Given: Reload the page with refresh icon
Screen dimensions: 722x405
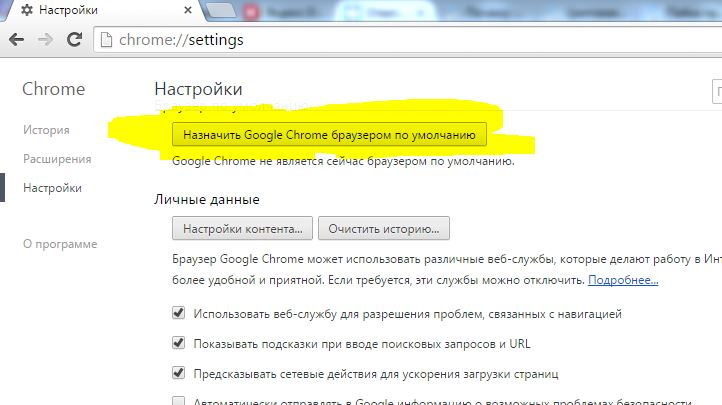Looking at the screenshot, I should click(x=74, y=40).
